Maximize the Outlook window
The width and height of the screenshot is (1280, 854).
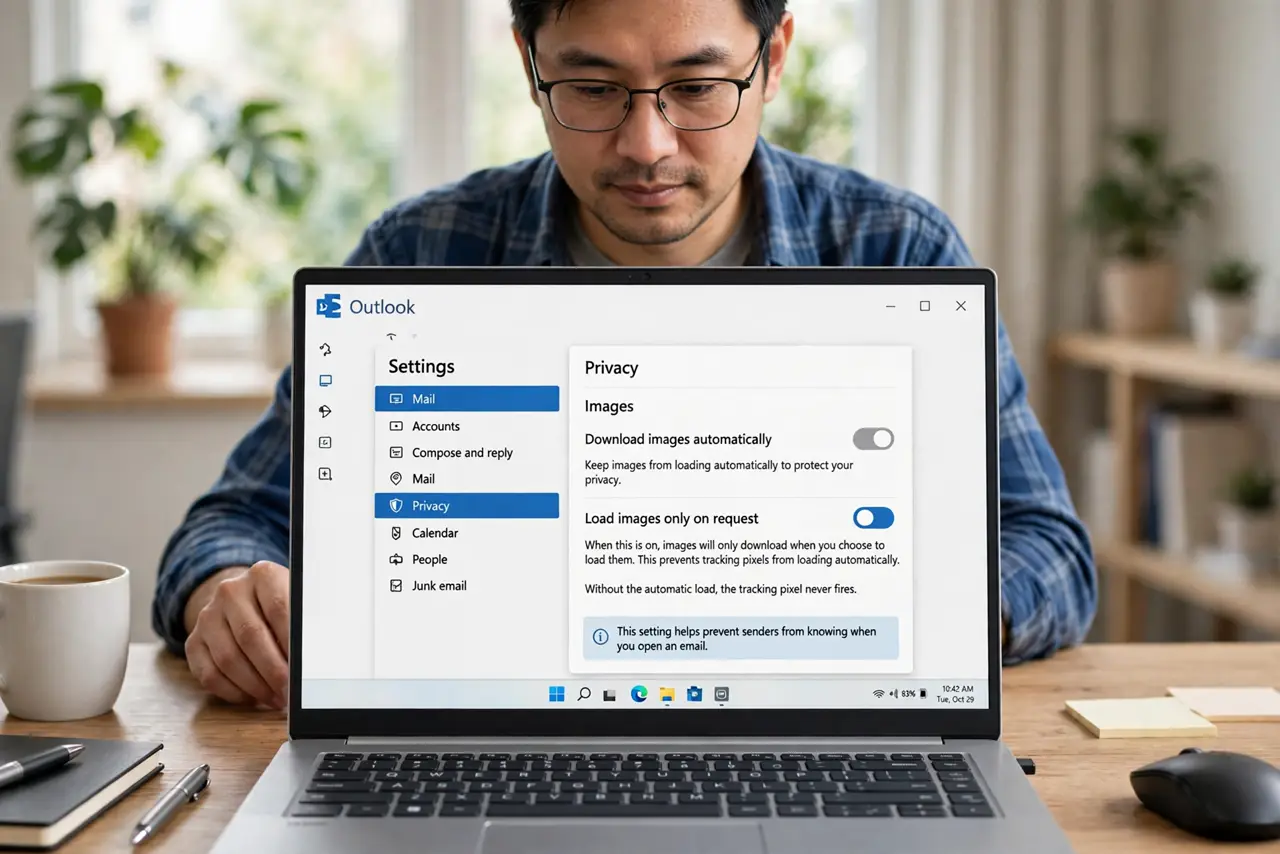(x=925, y=306)
